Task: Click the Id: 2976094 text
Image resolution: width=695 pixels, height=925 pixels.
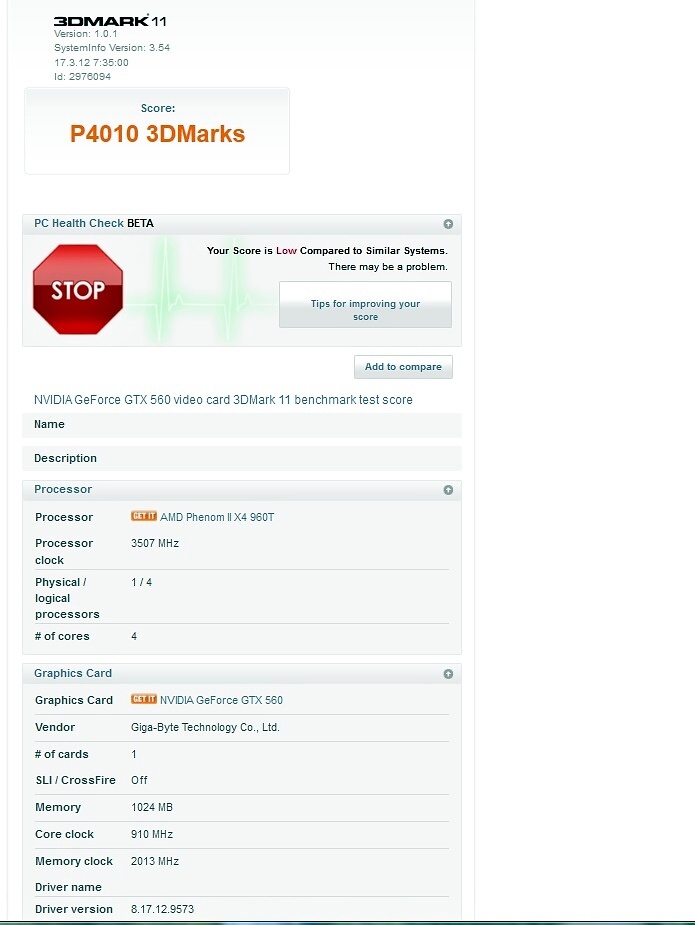Action: point(83,77)
